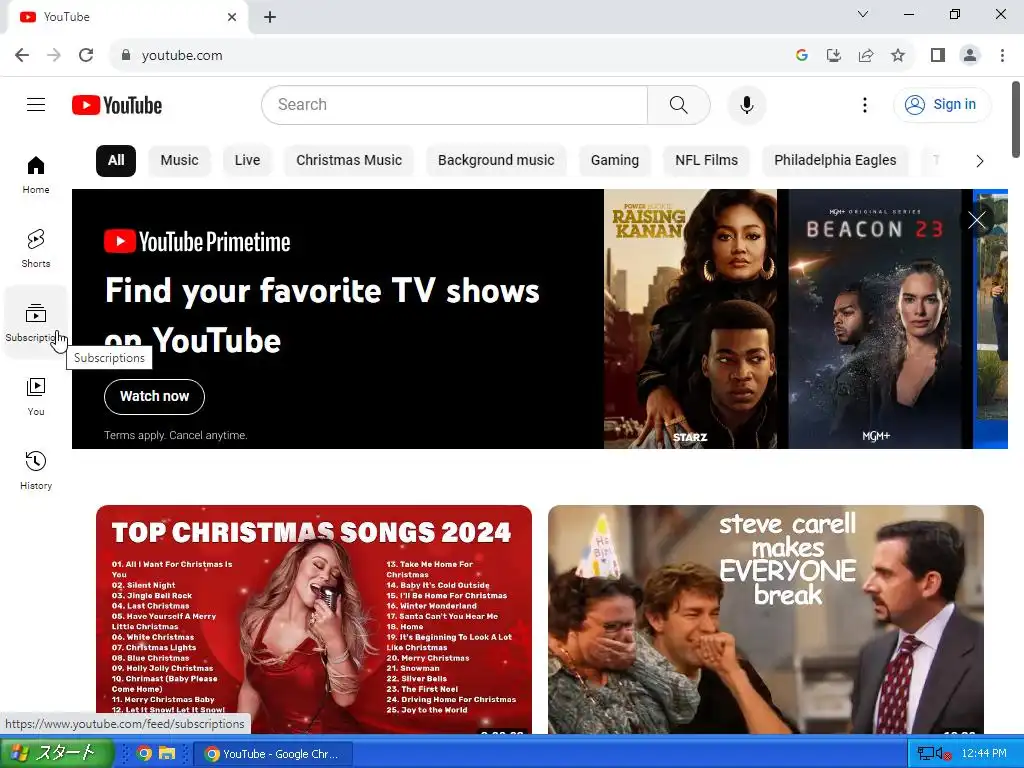The height and width of the screenshot is (768, 1024).
Task: Click the install app icon in address bar
Action: tap(834, 56)
